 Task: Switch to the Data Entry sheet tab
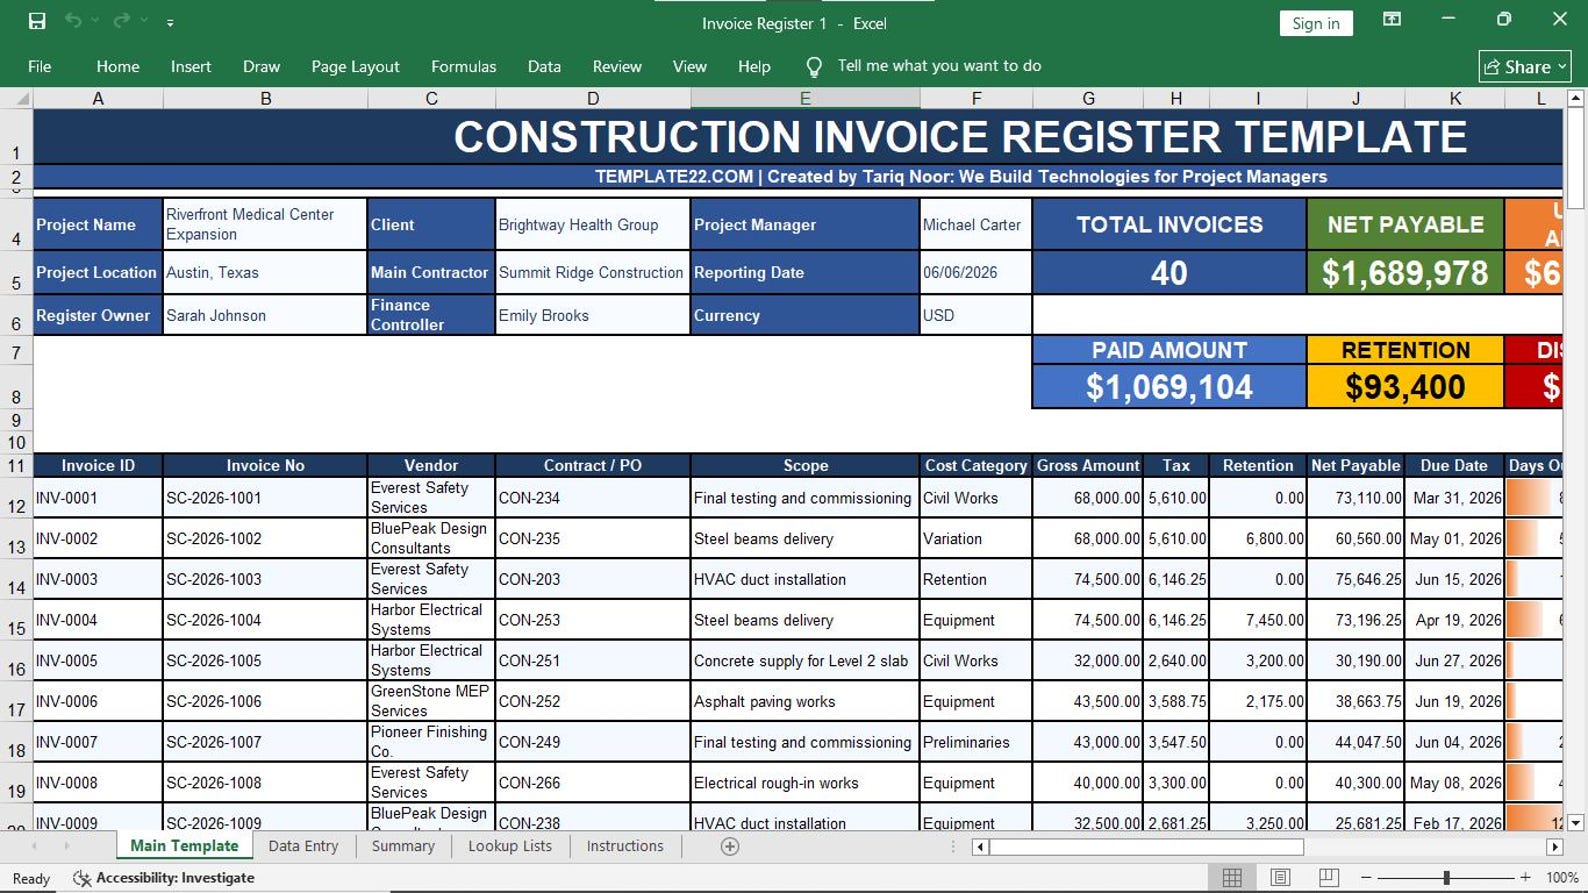pyautogui.click(x=303, y=846)
